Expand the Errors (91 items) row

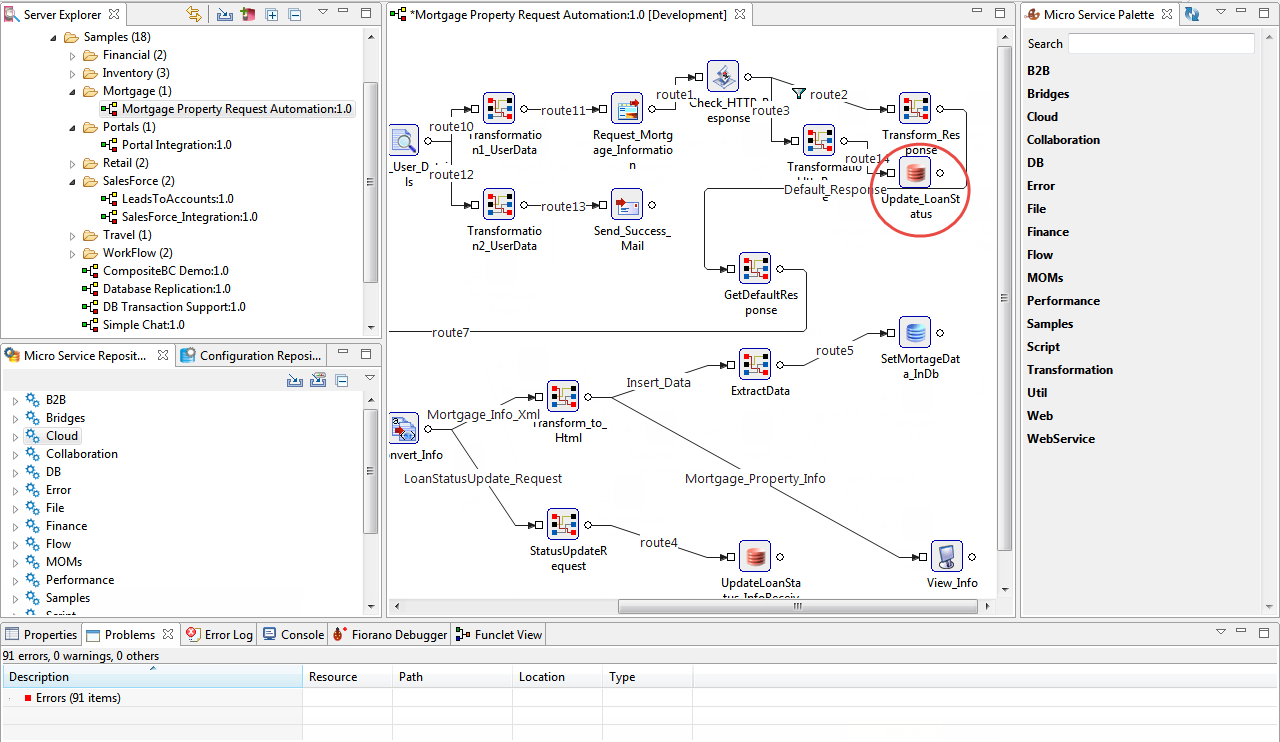11,698
